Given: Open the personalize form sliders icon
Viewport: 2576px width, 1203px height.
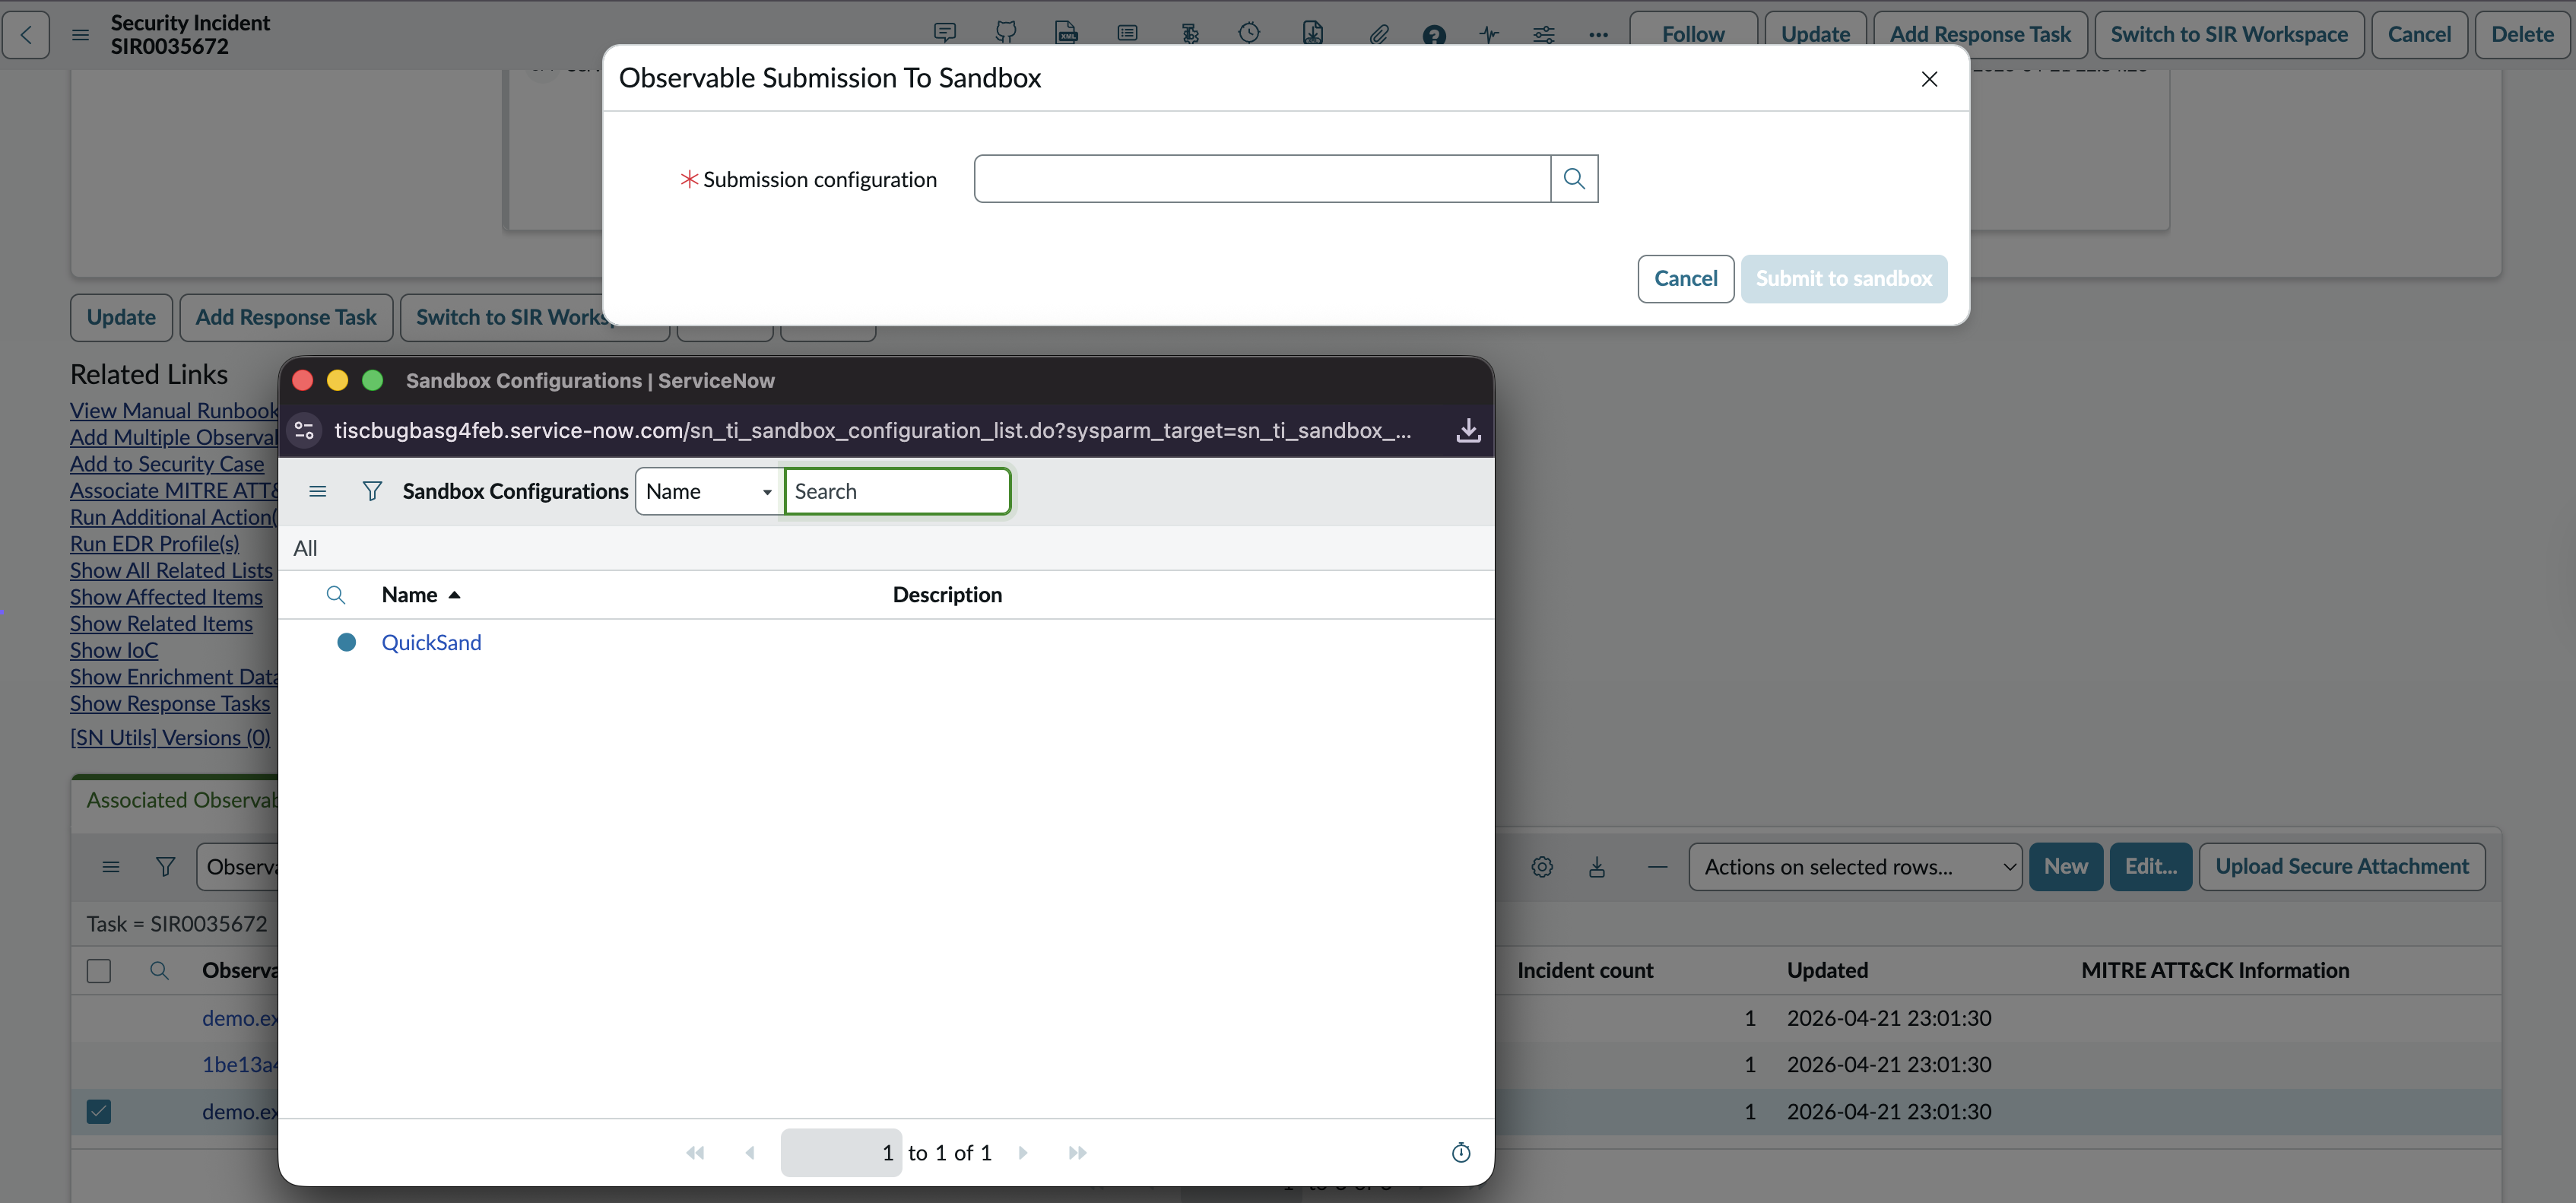Looking at the screenshot, I should click(x=1544, y=34).
